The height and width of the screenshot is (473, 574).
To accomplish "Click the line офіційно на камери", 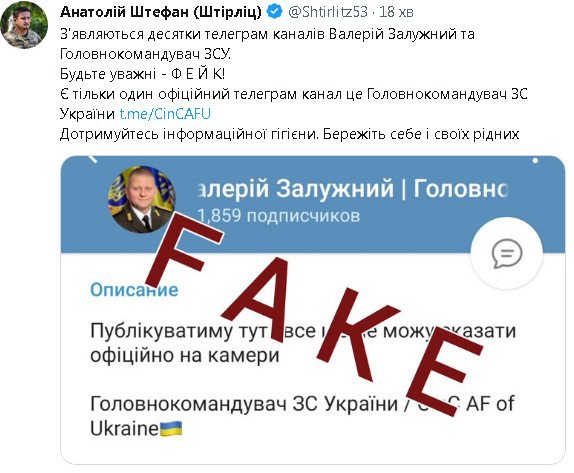I will tap(185, 355).
